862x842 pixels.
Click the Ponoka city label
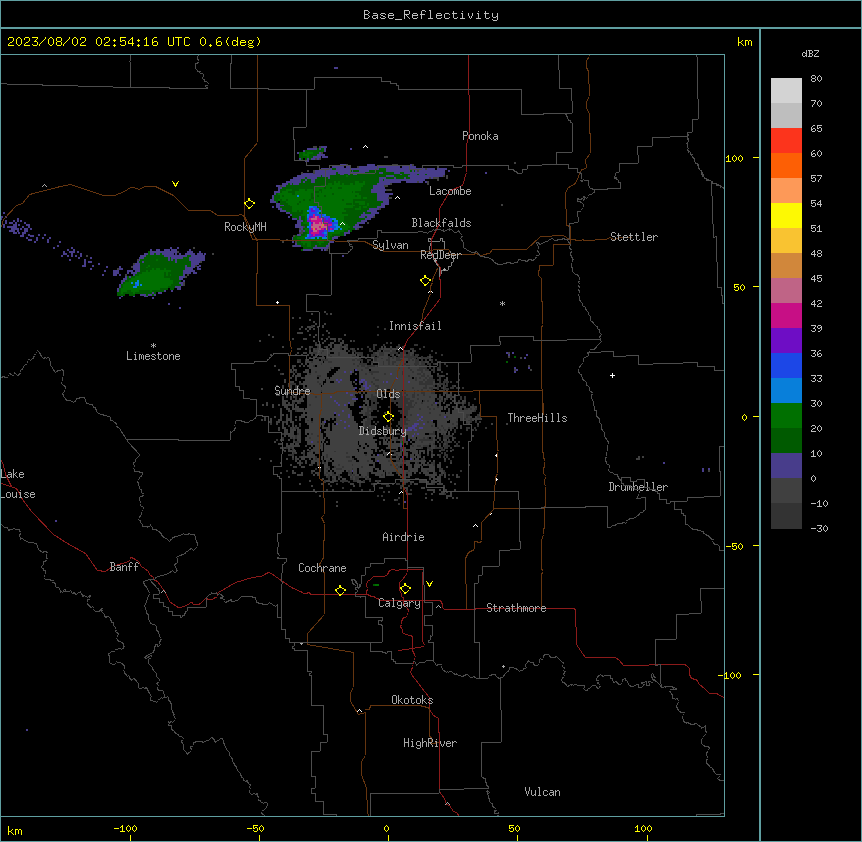click(x=480, y=136)
